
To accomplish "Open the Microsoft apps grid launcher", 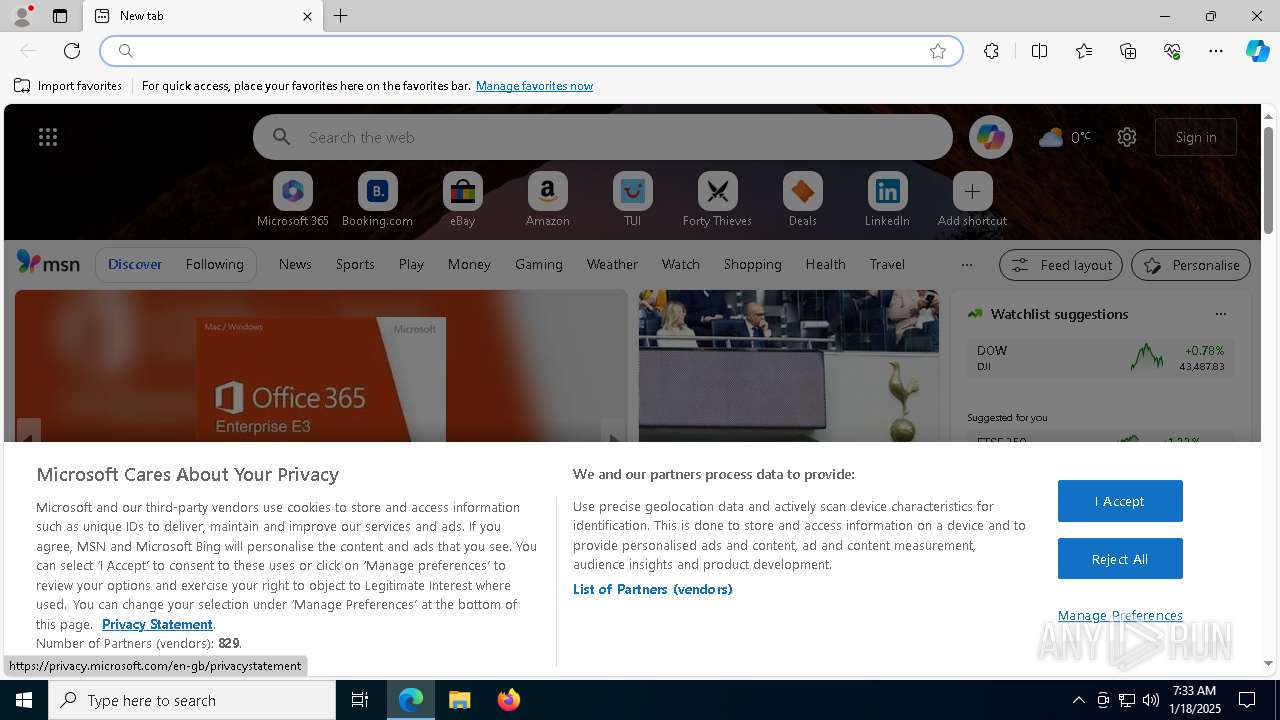I will (x=48, y=137).
